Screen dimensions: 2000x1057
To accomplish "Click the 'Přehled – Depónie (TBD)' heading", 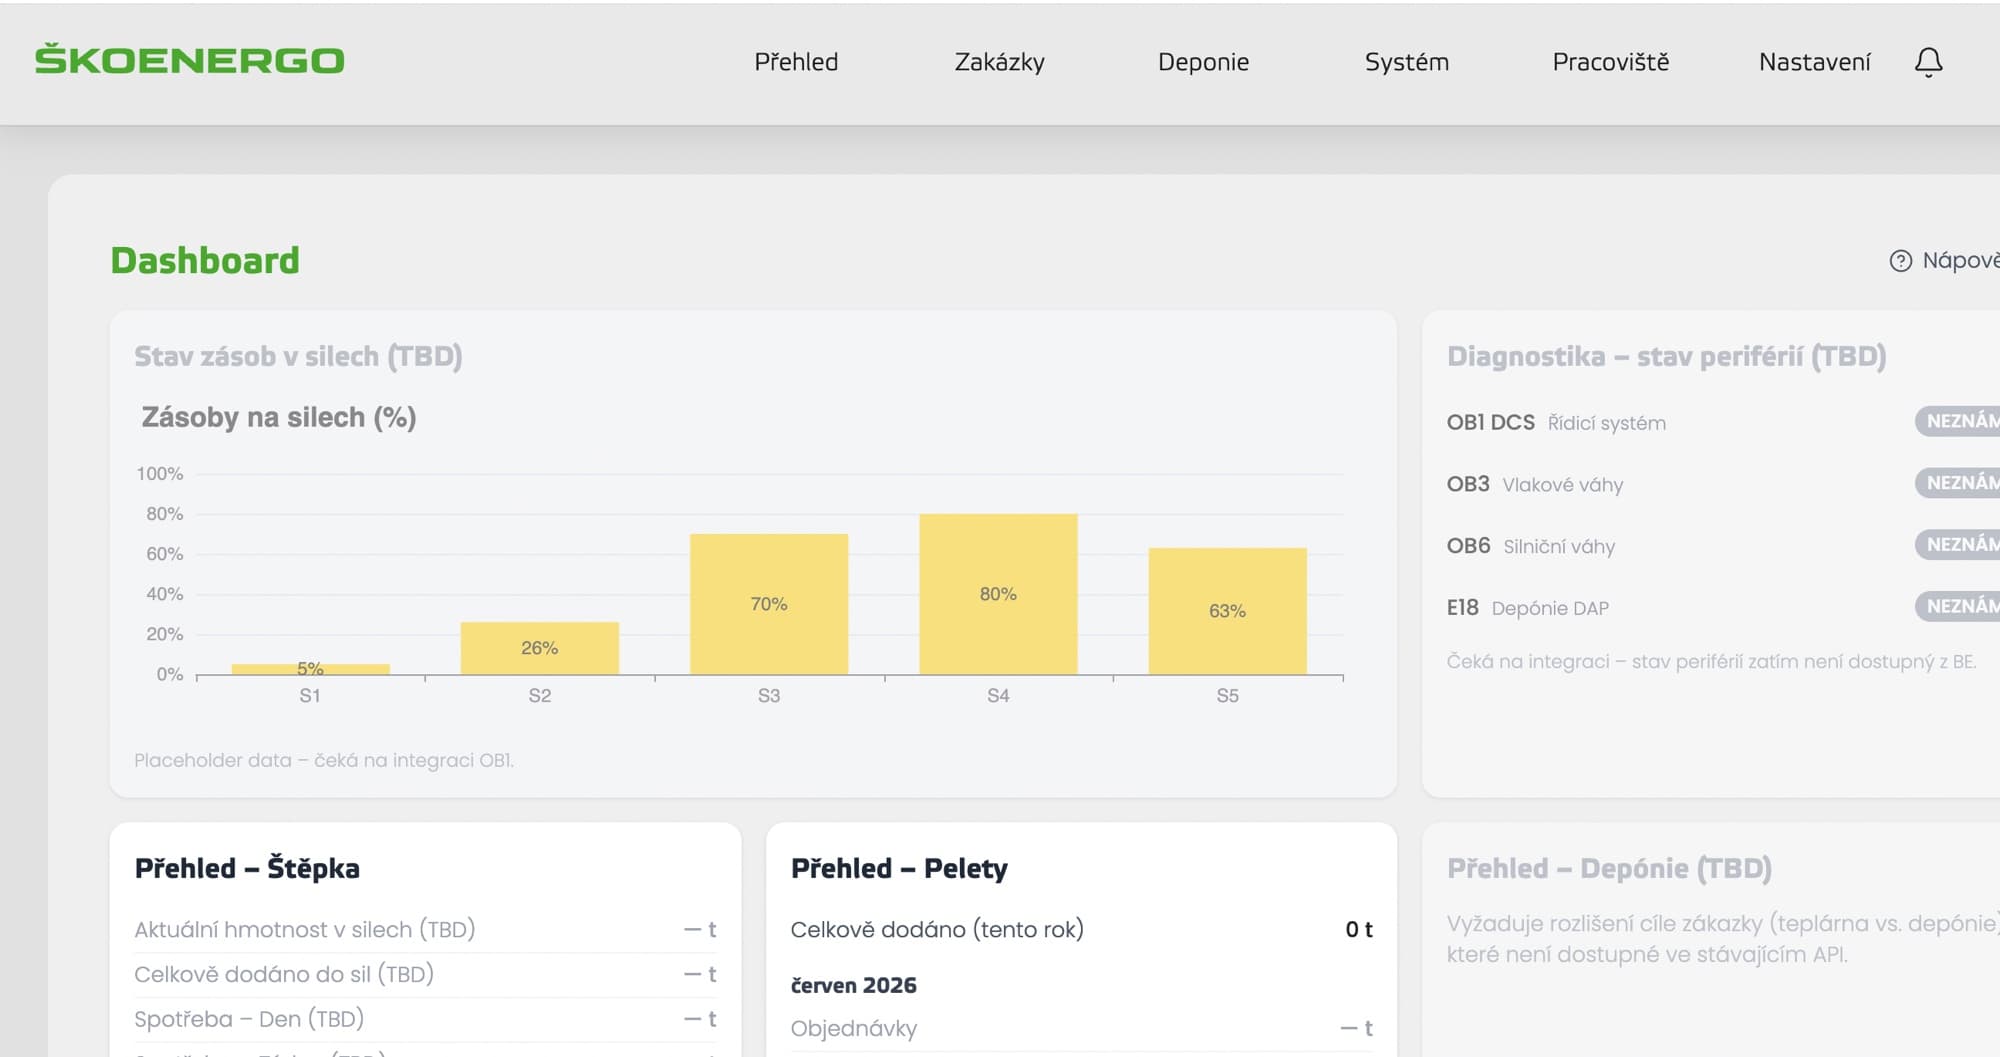I will [x=1609, y=868].
